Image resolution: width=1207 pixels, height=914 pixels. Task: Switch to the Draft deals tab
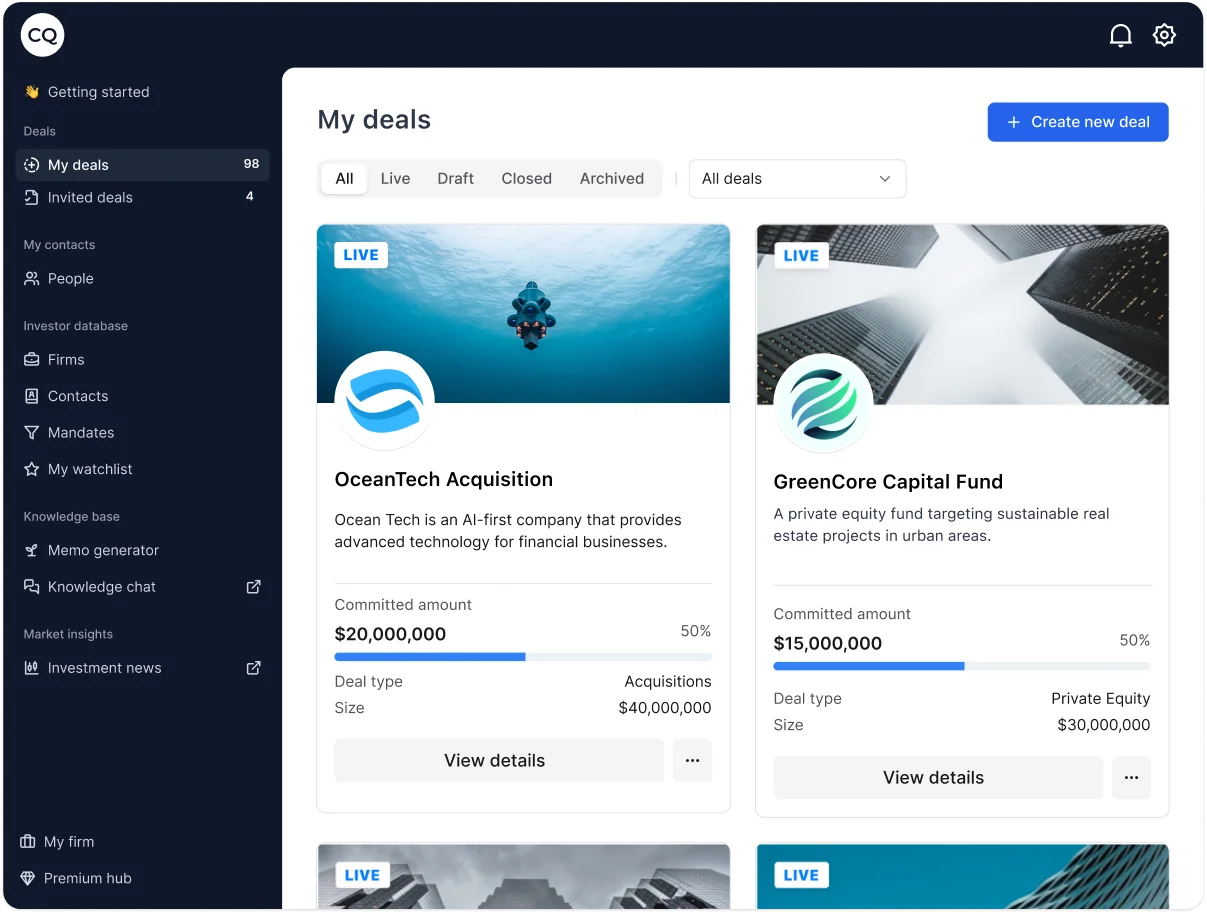click(x=455, y=178)
